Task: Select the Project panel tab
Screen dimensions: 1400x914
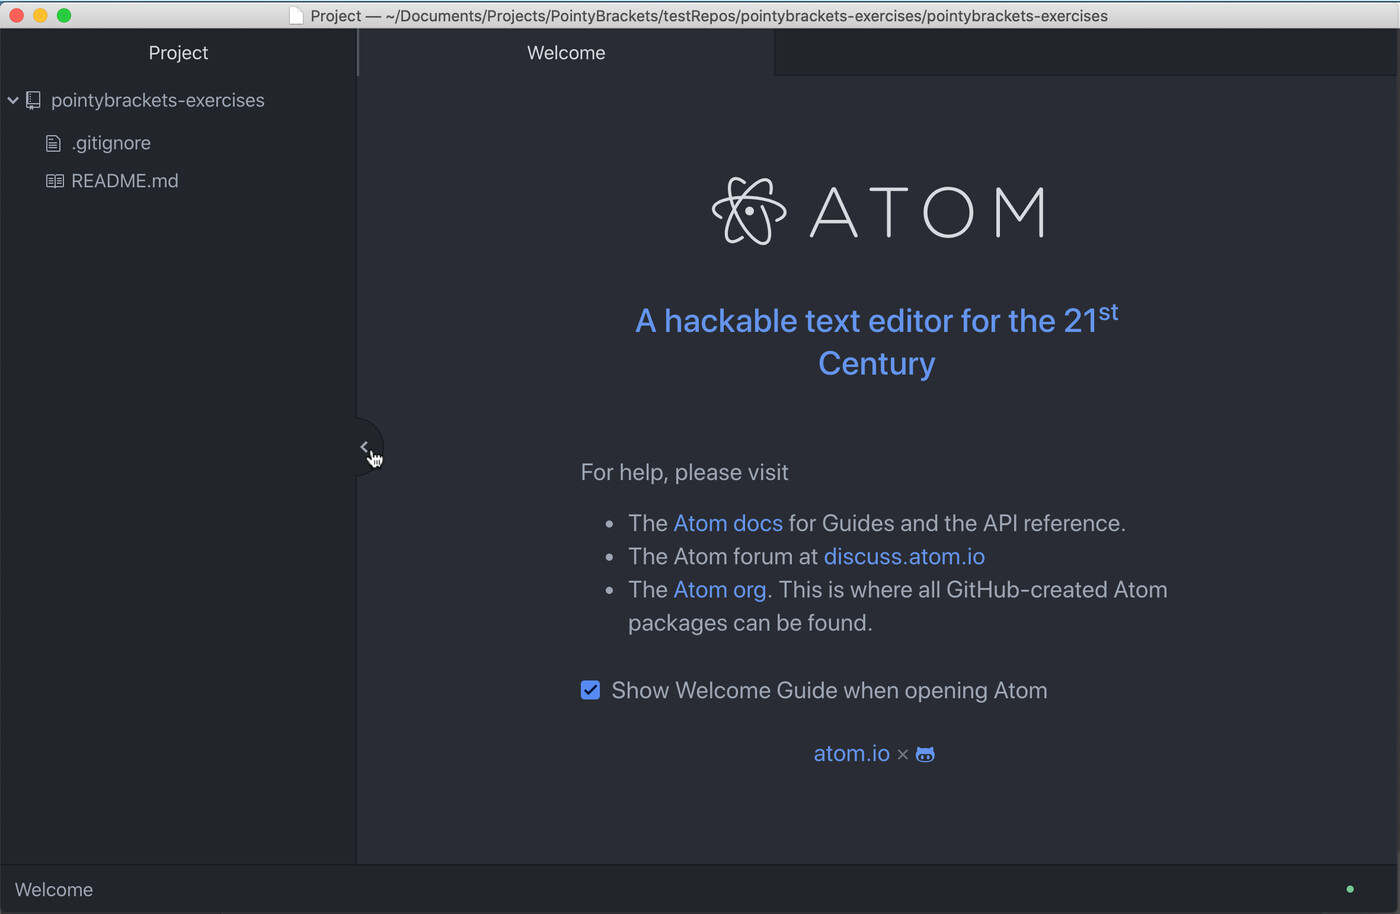Action: point(178,53)
